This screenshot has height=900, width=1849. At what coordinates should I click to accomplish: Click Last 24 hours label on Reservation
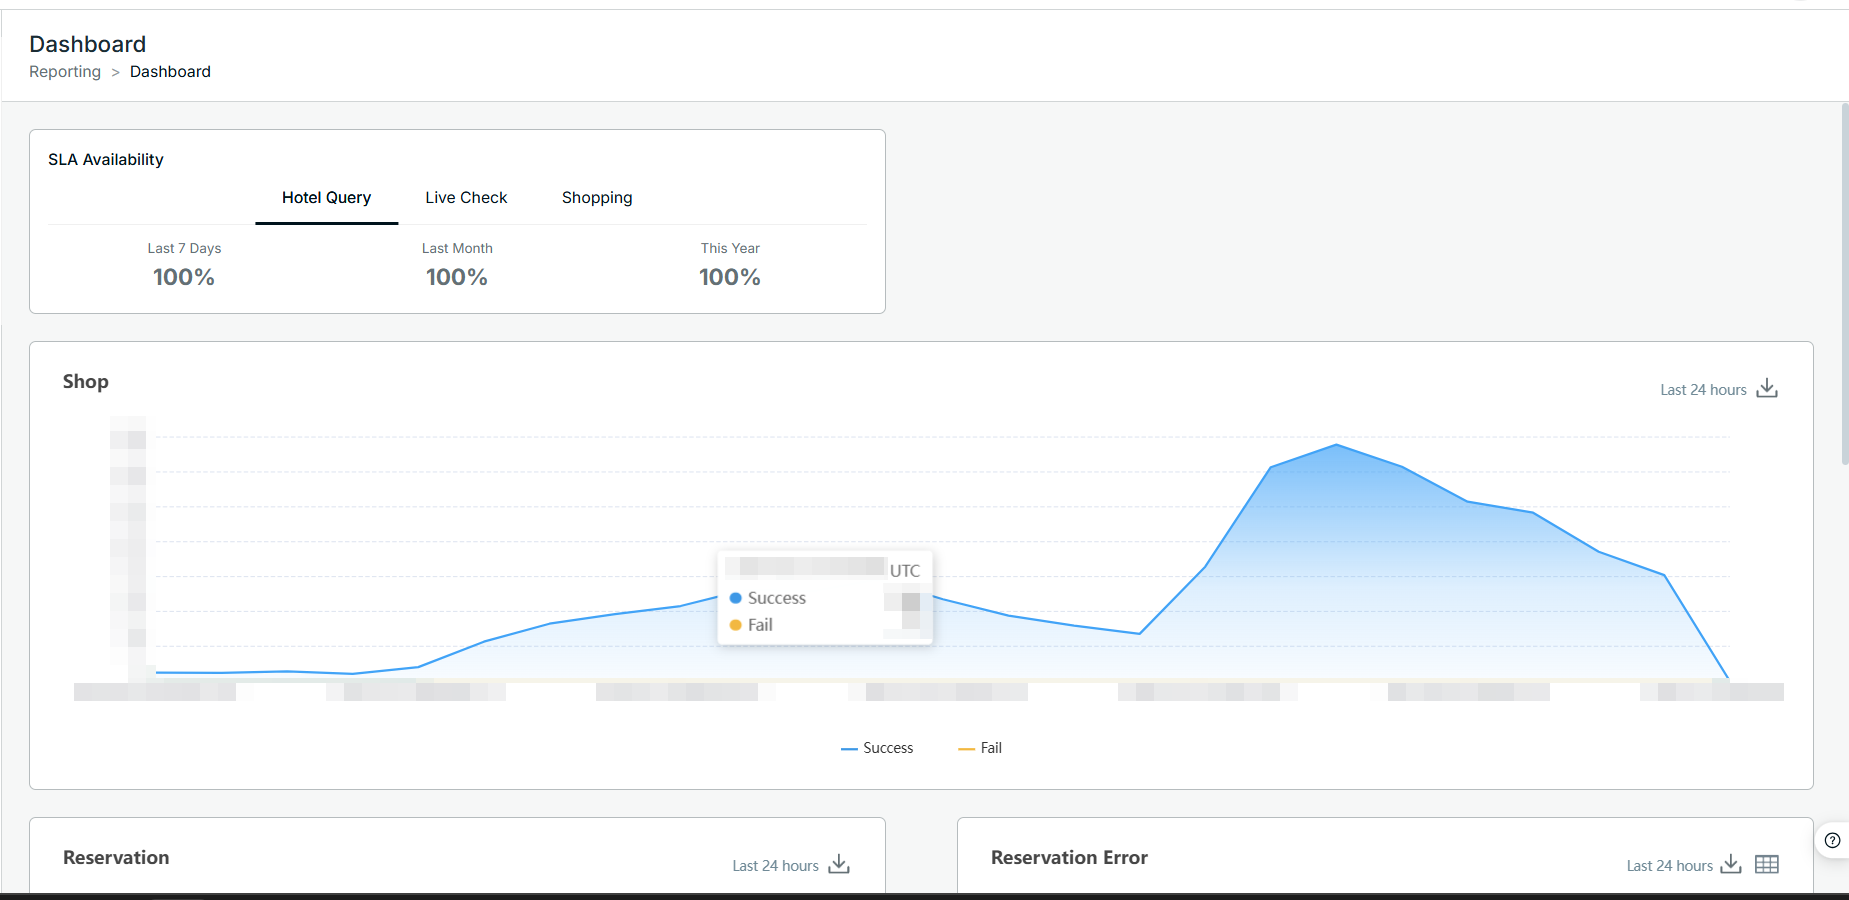coord(775,866)
